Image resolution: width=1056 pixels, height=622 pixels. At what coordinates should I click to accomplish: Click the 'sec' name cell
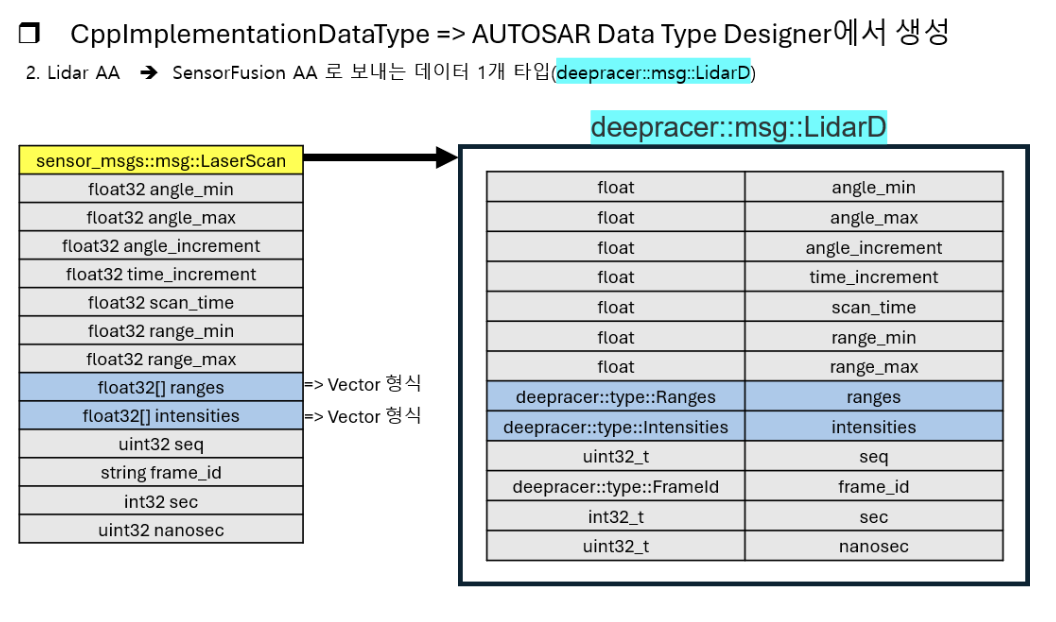pyautogui.click(x=873, y=516)
